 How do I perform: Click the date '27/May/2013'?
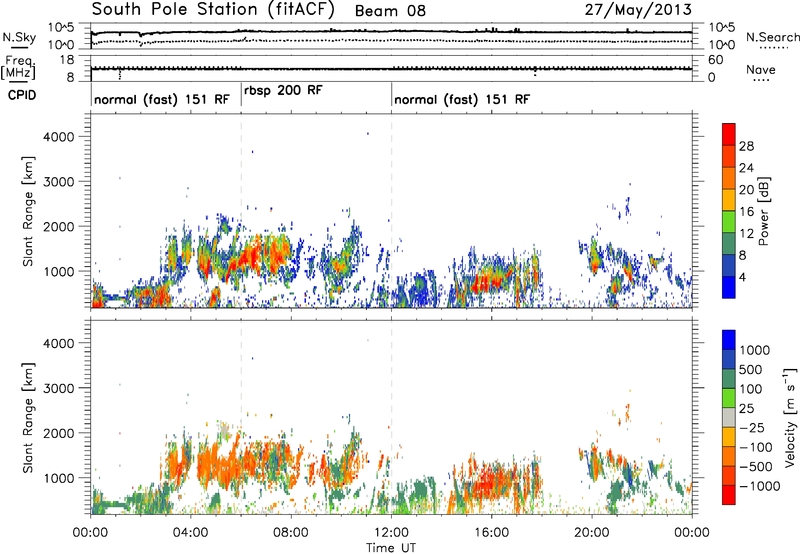638,10
